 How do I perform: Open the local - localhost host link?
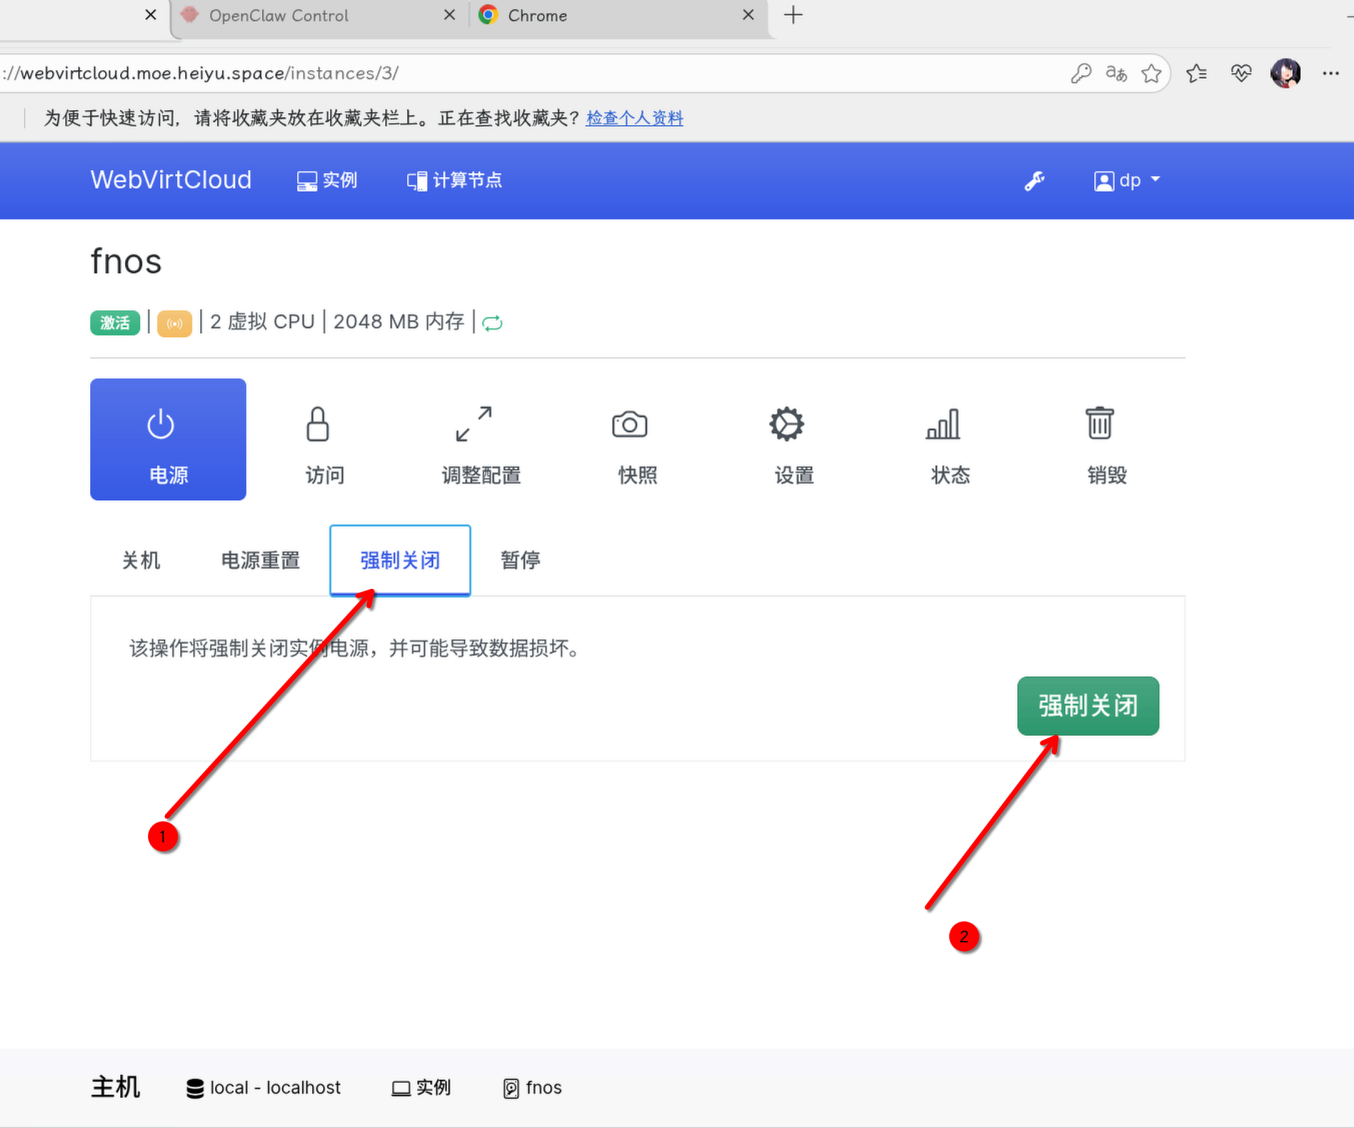pos(264,1088)
